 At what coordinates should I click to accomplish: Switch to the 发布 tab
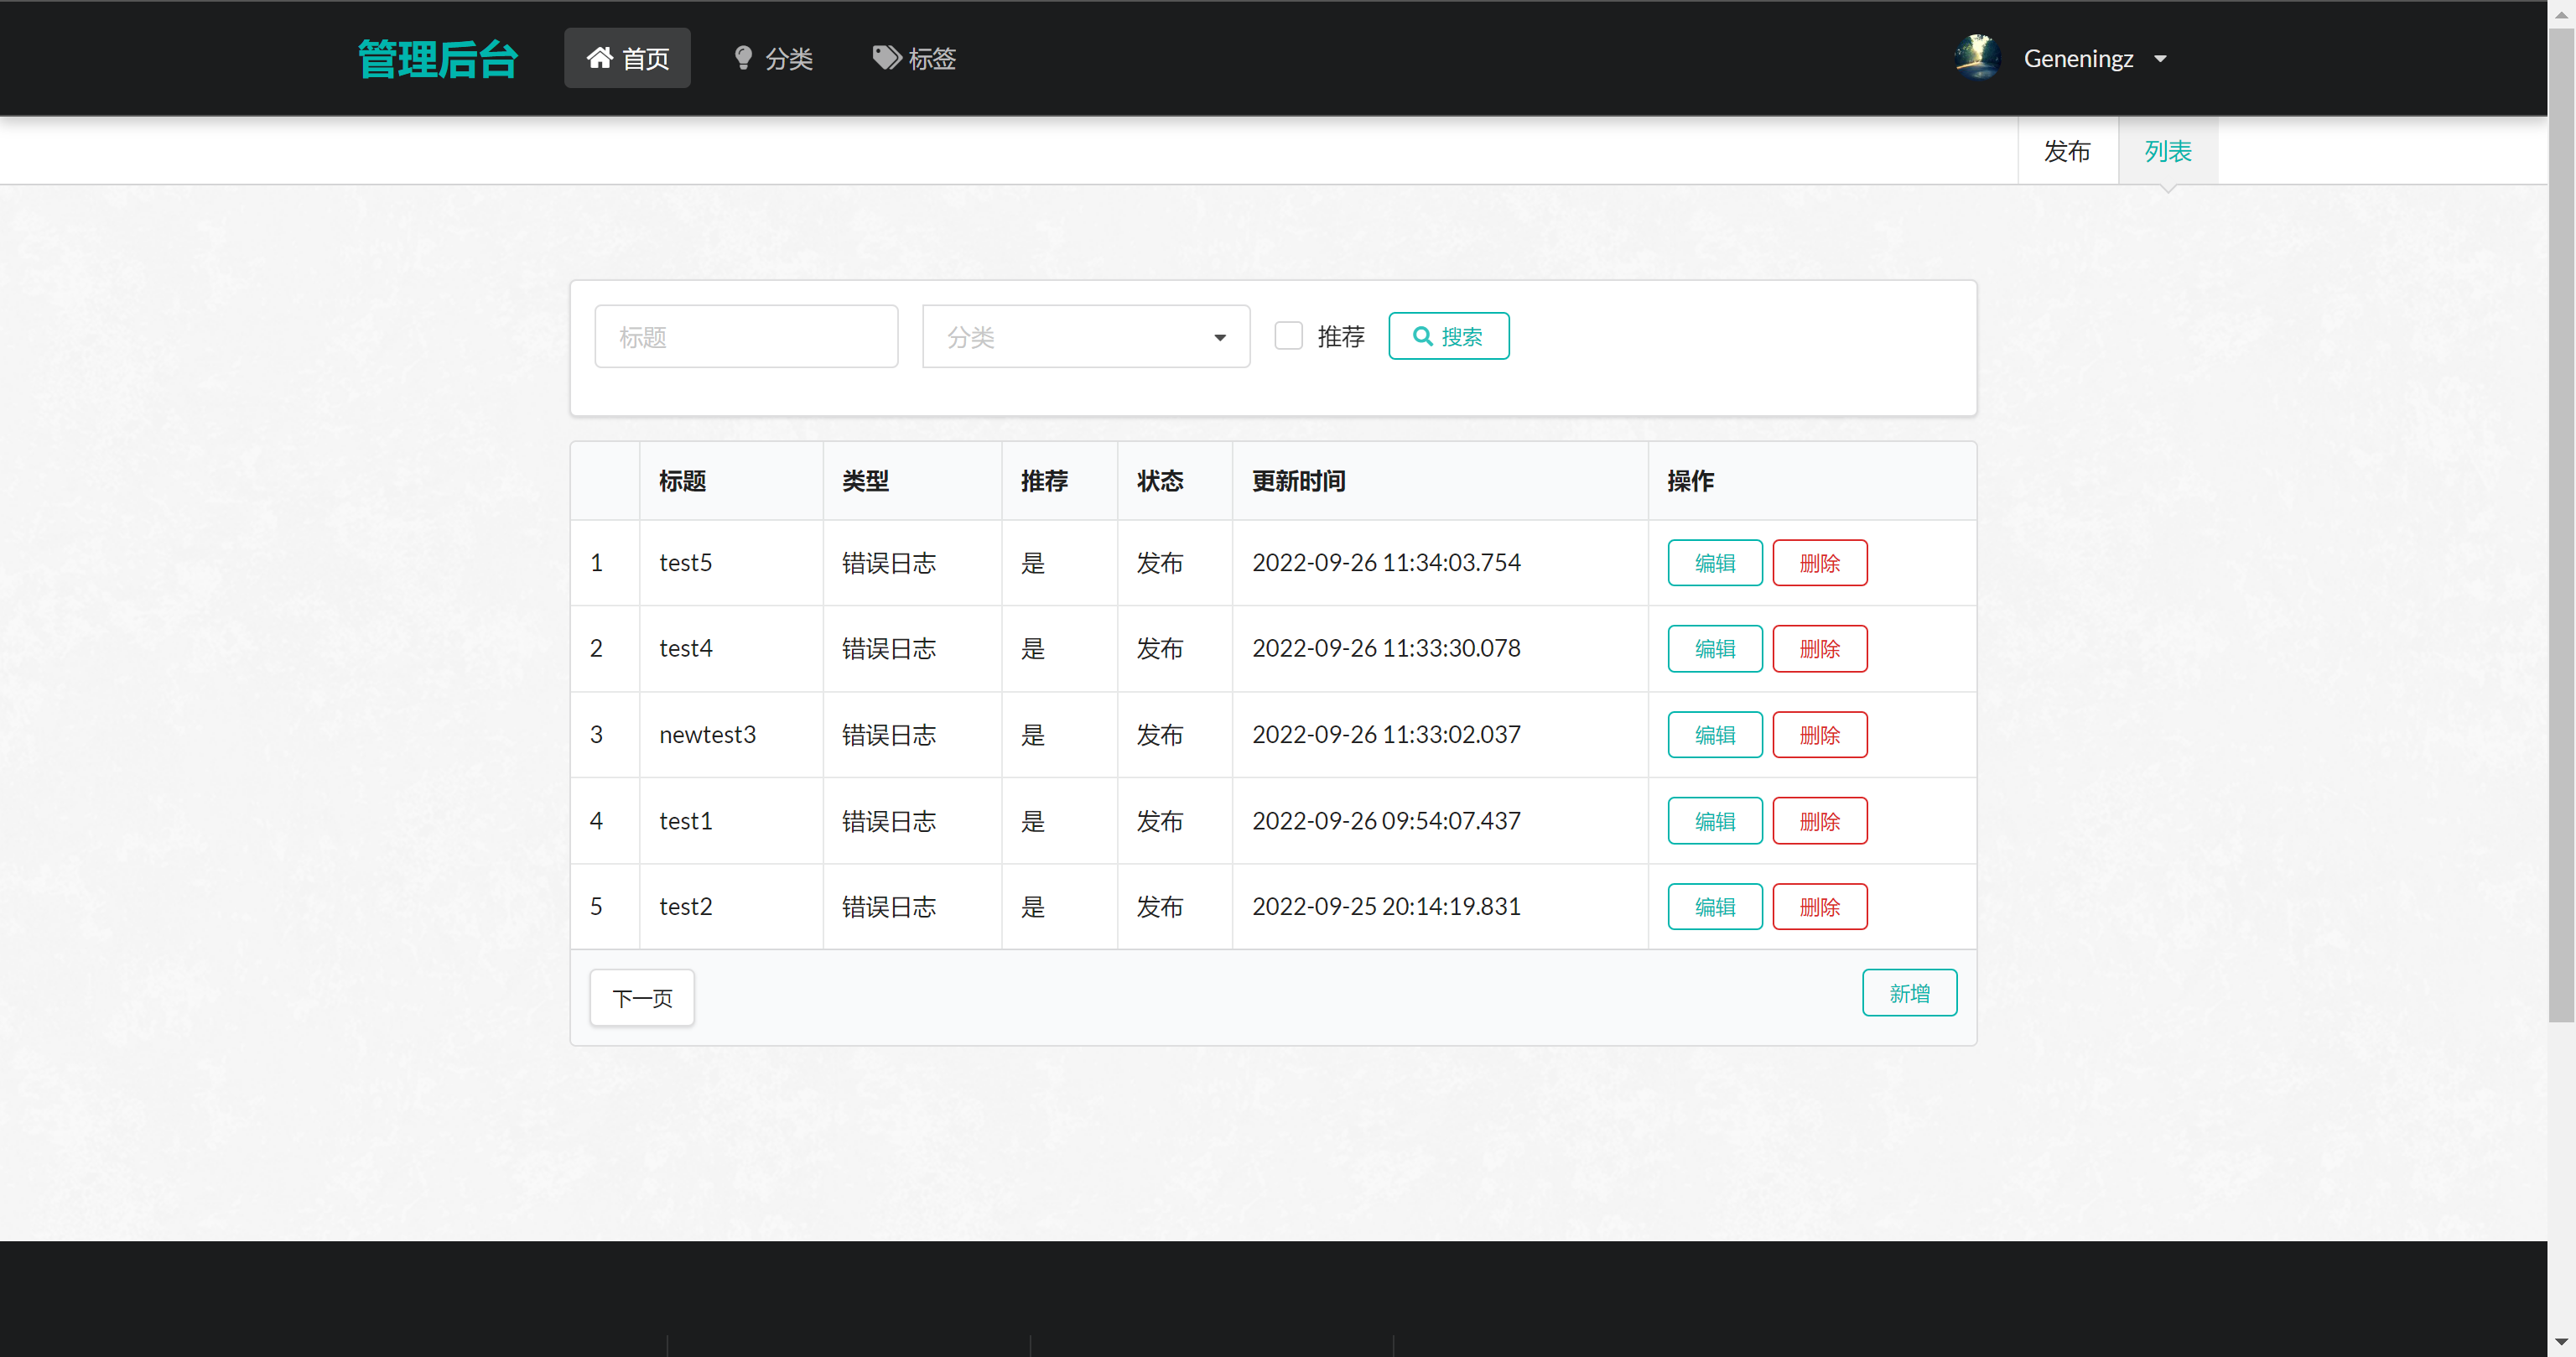click(x=2068, y=150)
